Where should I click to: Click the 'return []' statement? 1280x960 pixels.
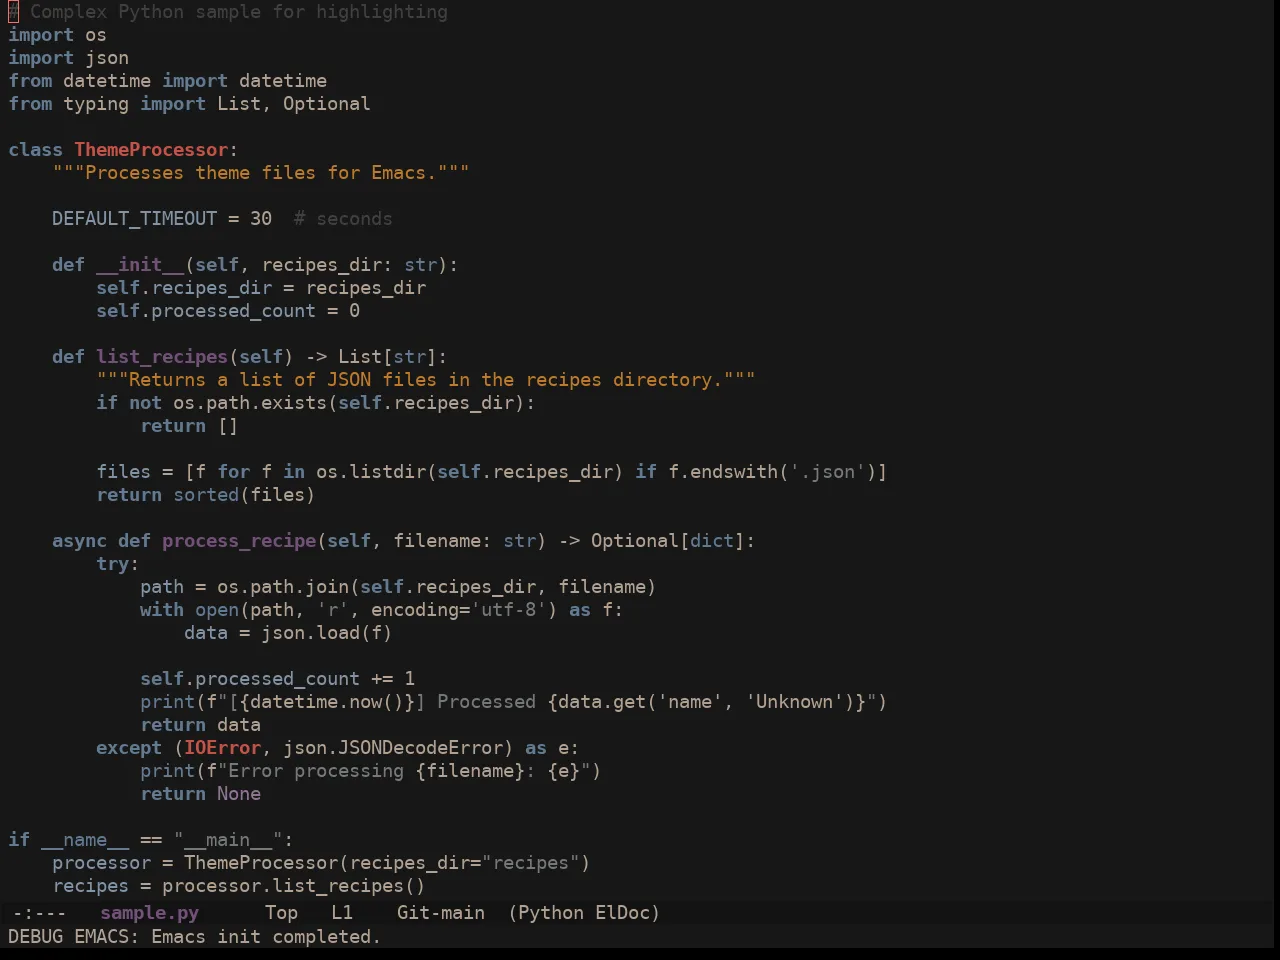189,426
